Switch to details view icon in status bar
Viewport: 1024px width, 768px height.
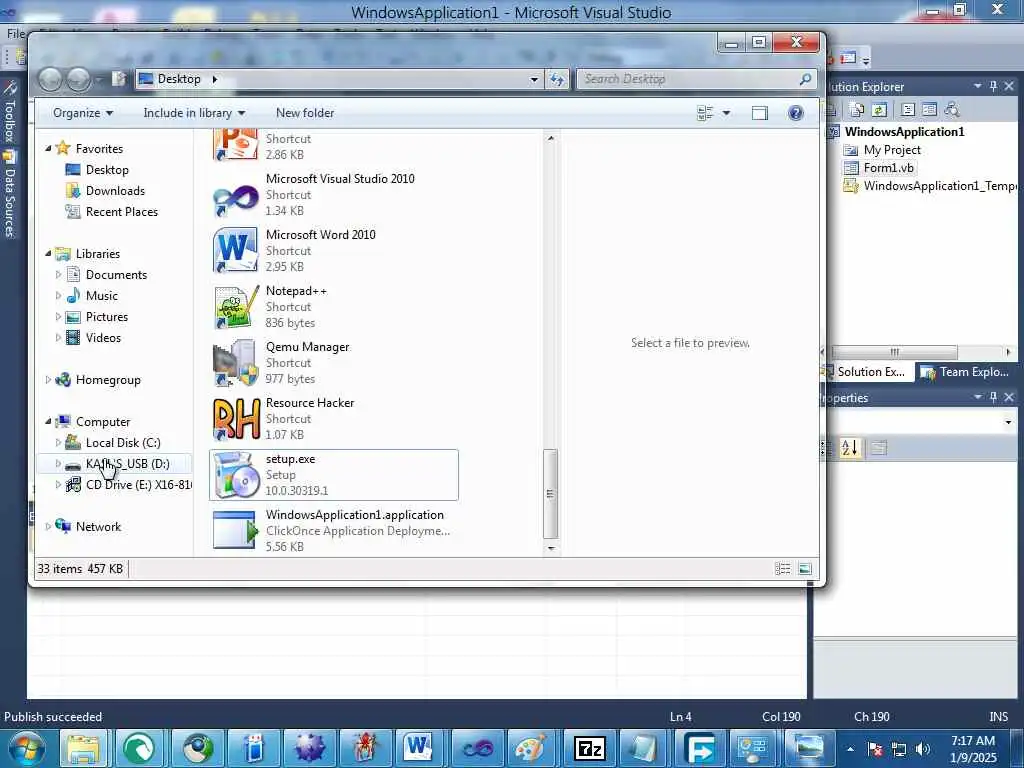point(782,569)
